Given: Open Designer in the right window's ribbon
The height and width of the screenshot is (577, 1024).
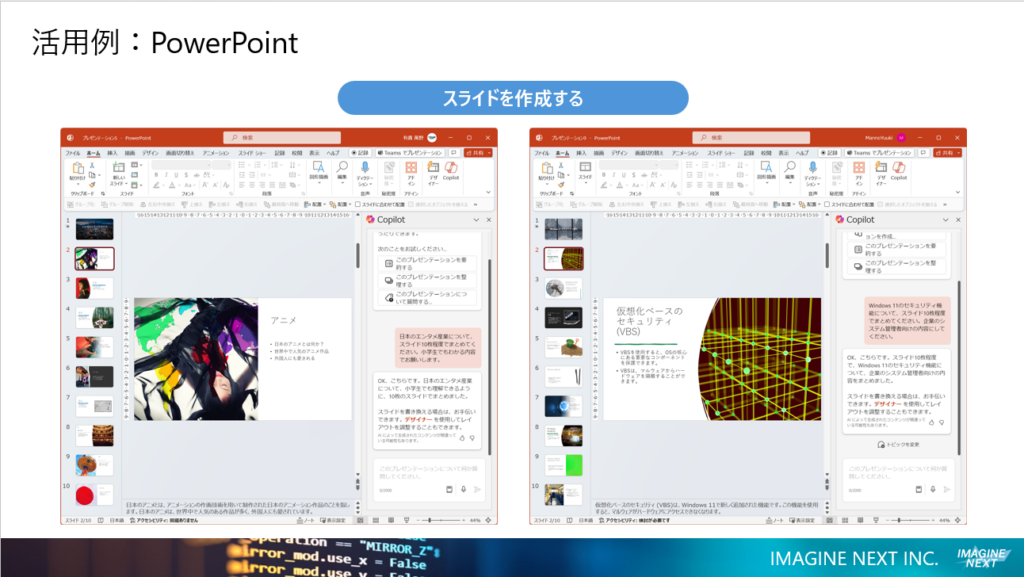Looking at the screenshot, I should tap(881, 173).
